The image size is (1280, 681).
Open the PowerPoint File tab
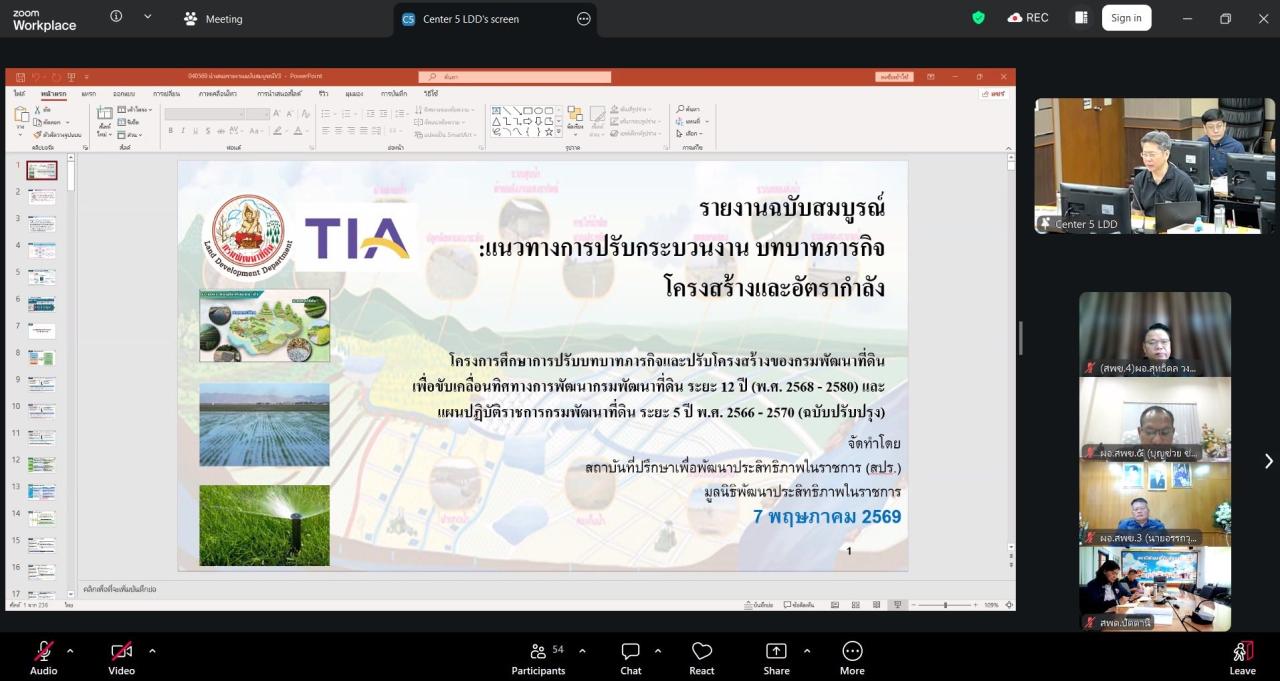click(19, 93)
